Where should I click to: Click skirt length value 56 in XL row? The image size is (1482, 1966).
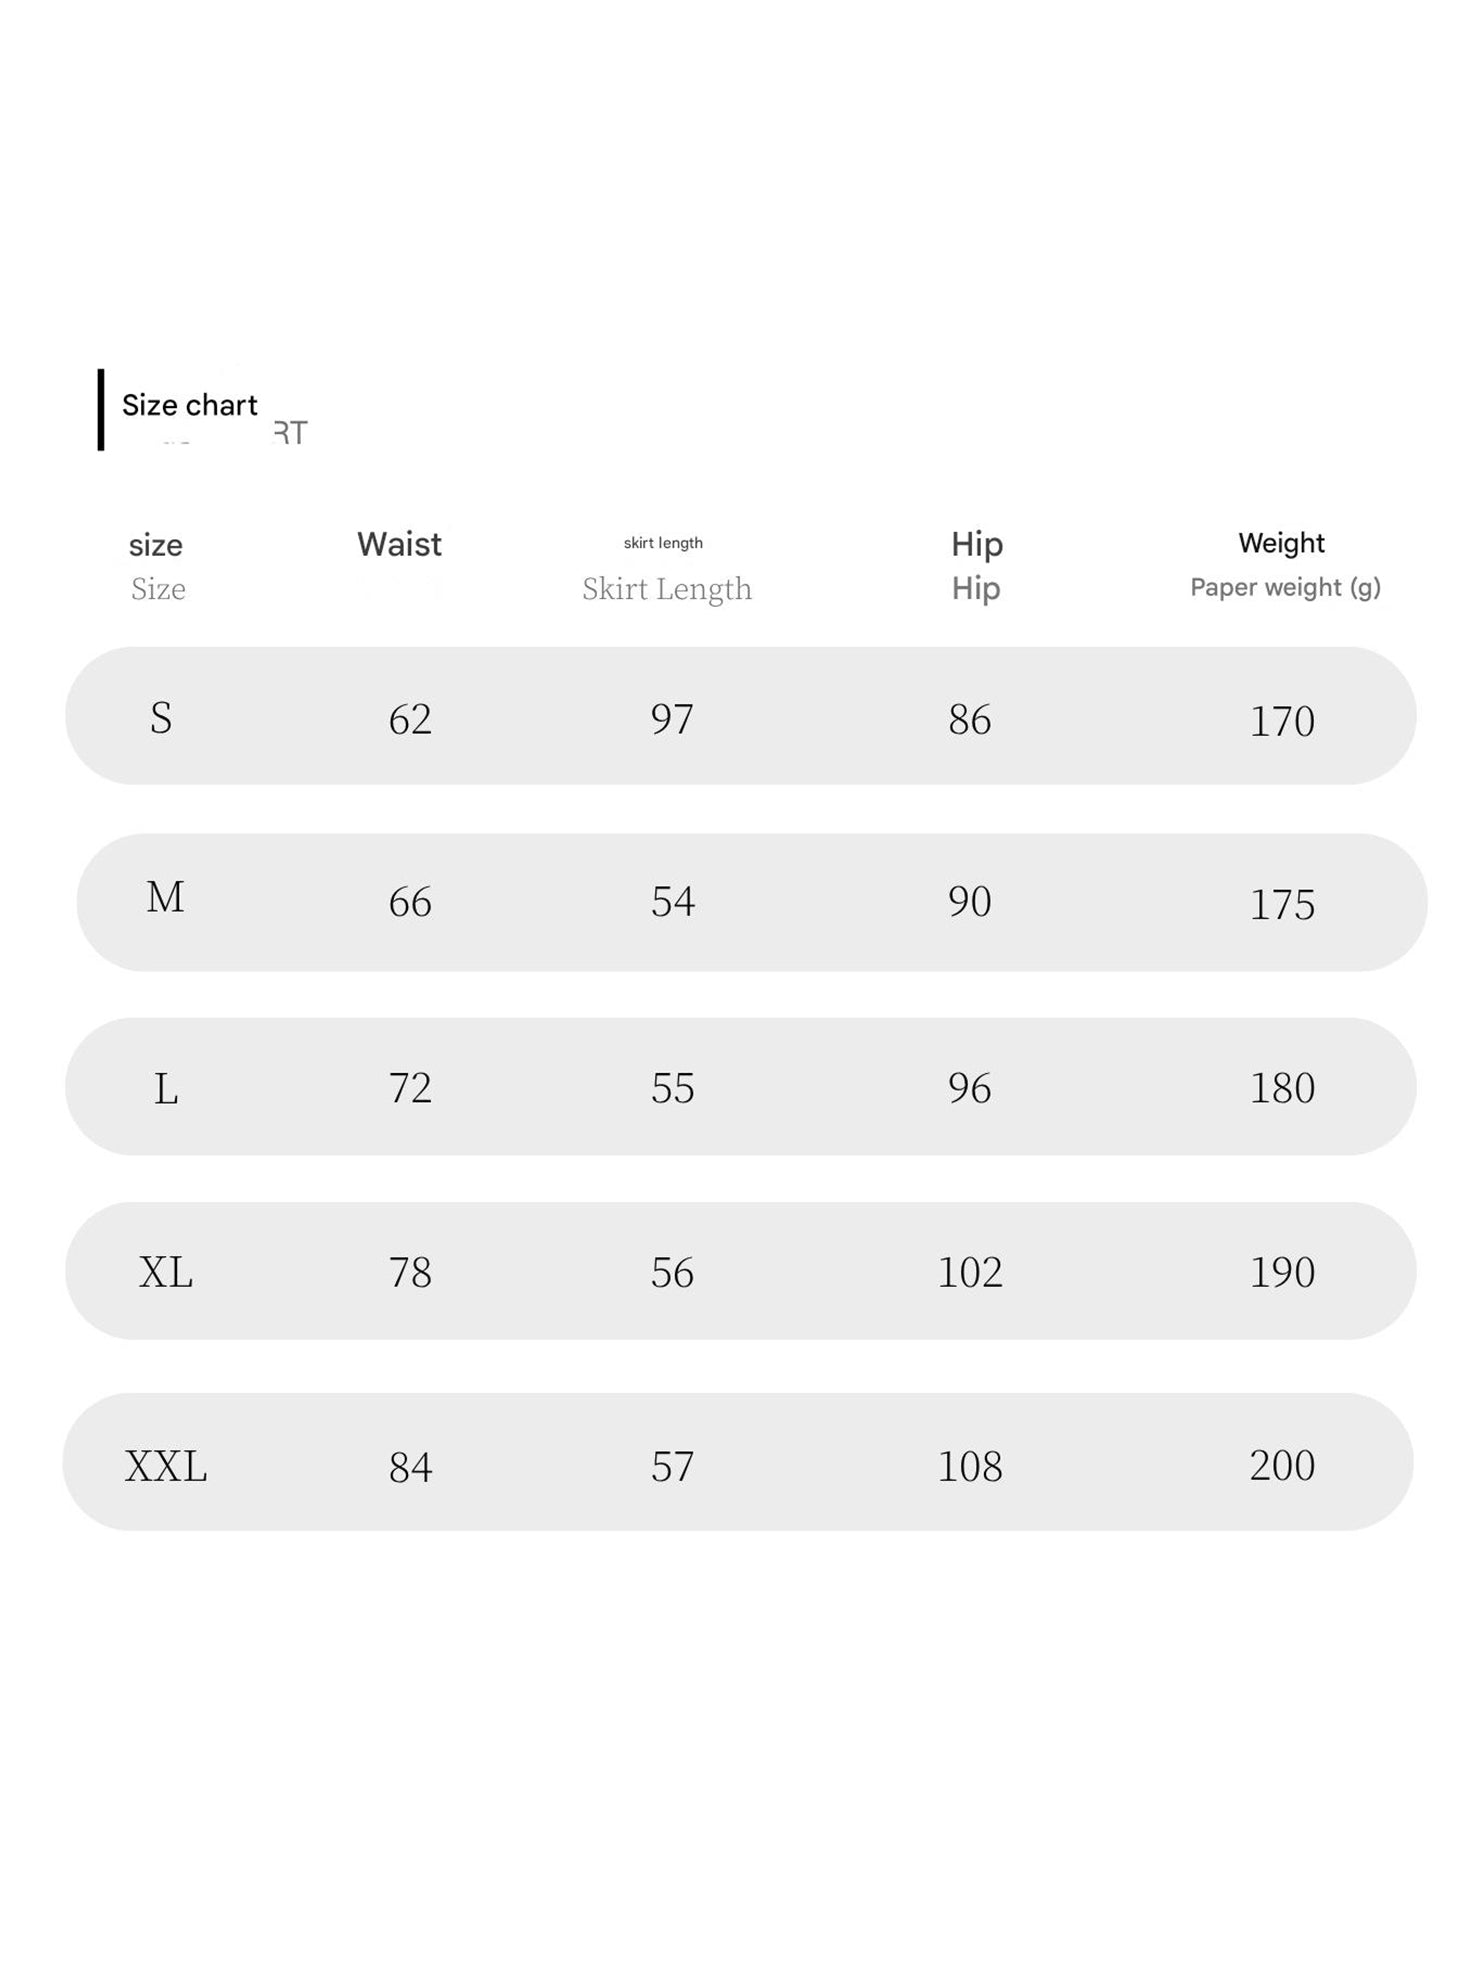click(x=672, y=1272)
